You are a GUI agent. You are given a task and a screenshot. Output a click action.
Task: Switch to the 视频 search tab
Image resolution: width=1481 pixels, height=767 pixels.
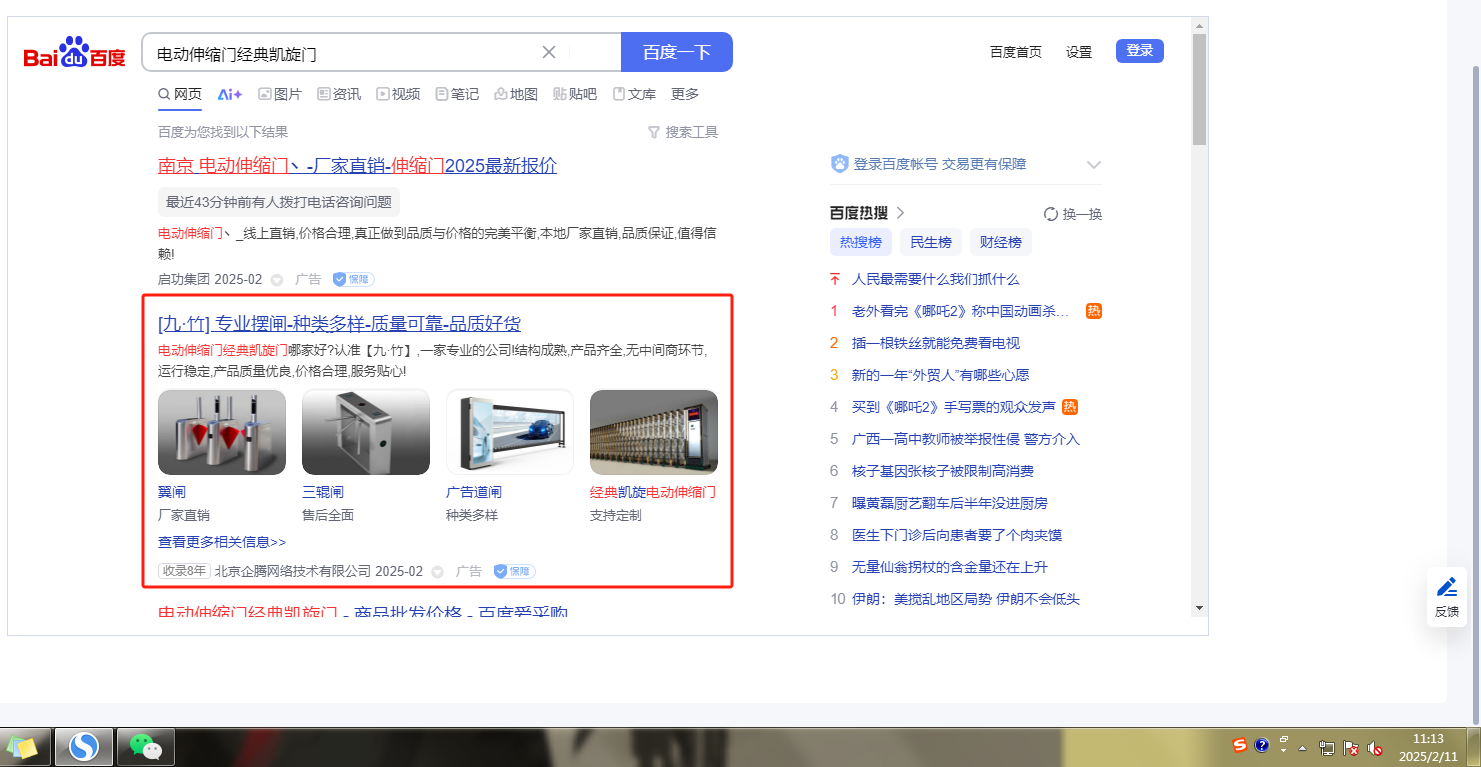398,94
